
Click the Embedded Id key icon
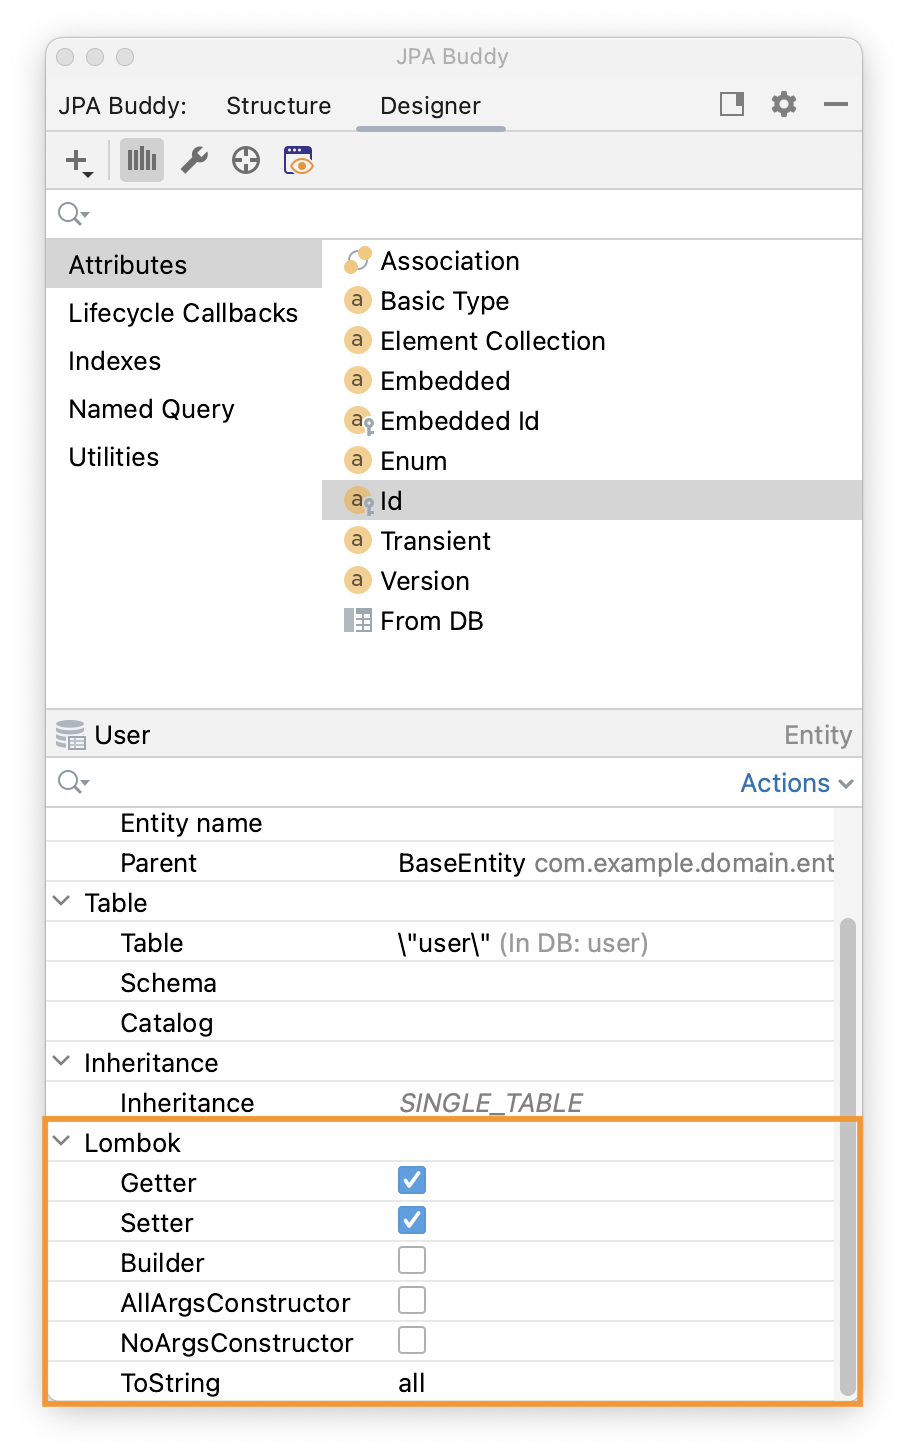[x=358, y=420]
